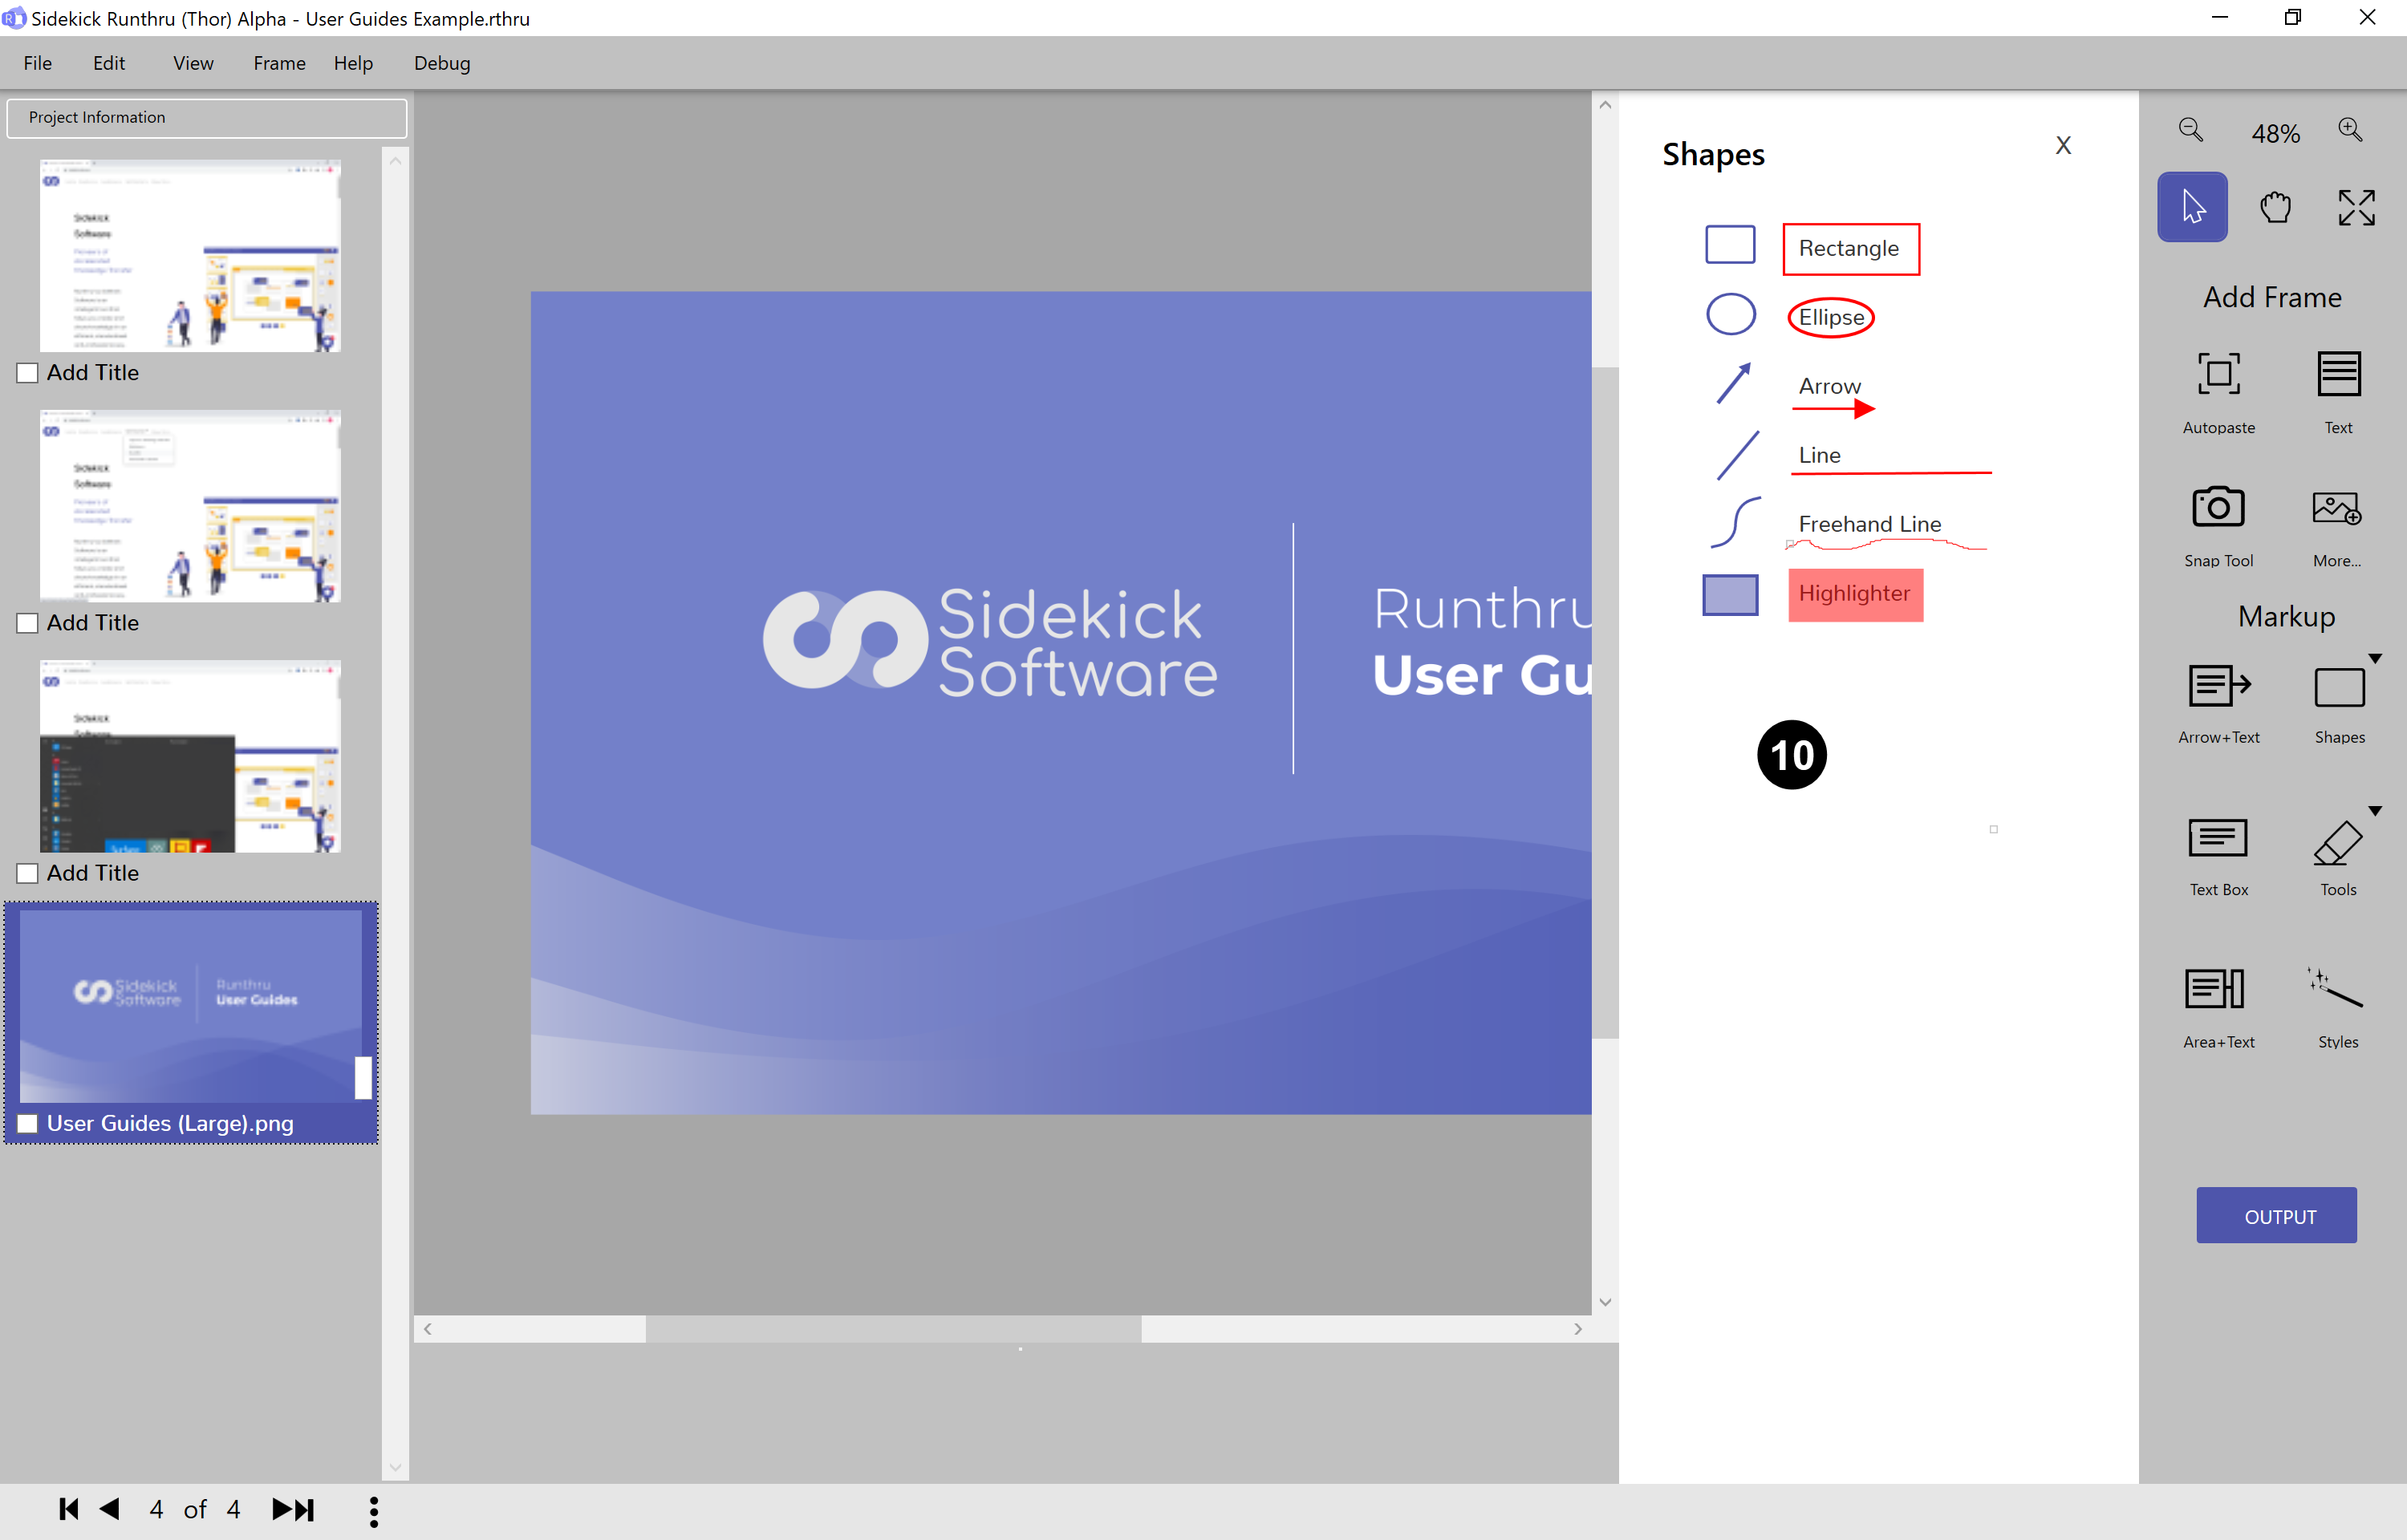Select the User Guides purple thumbnail

[190, 1005]
